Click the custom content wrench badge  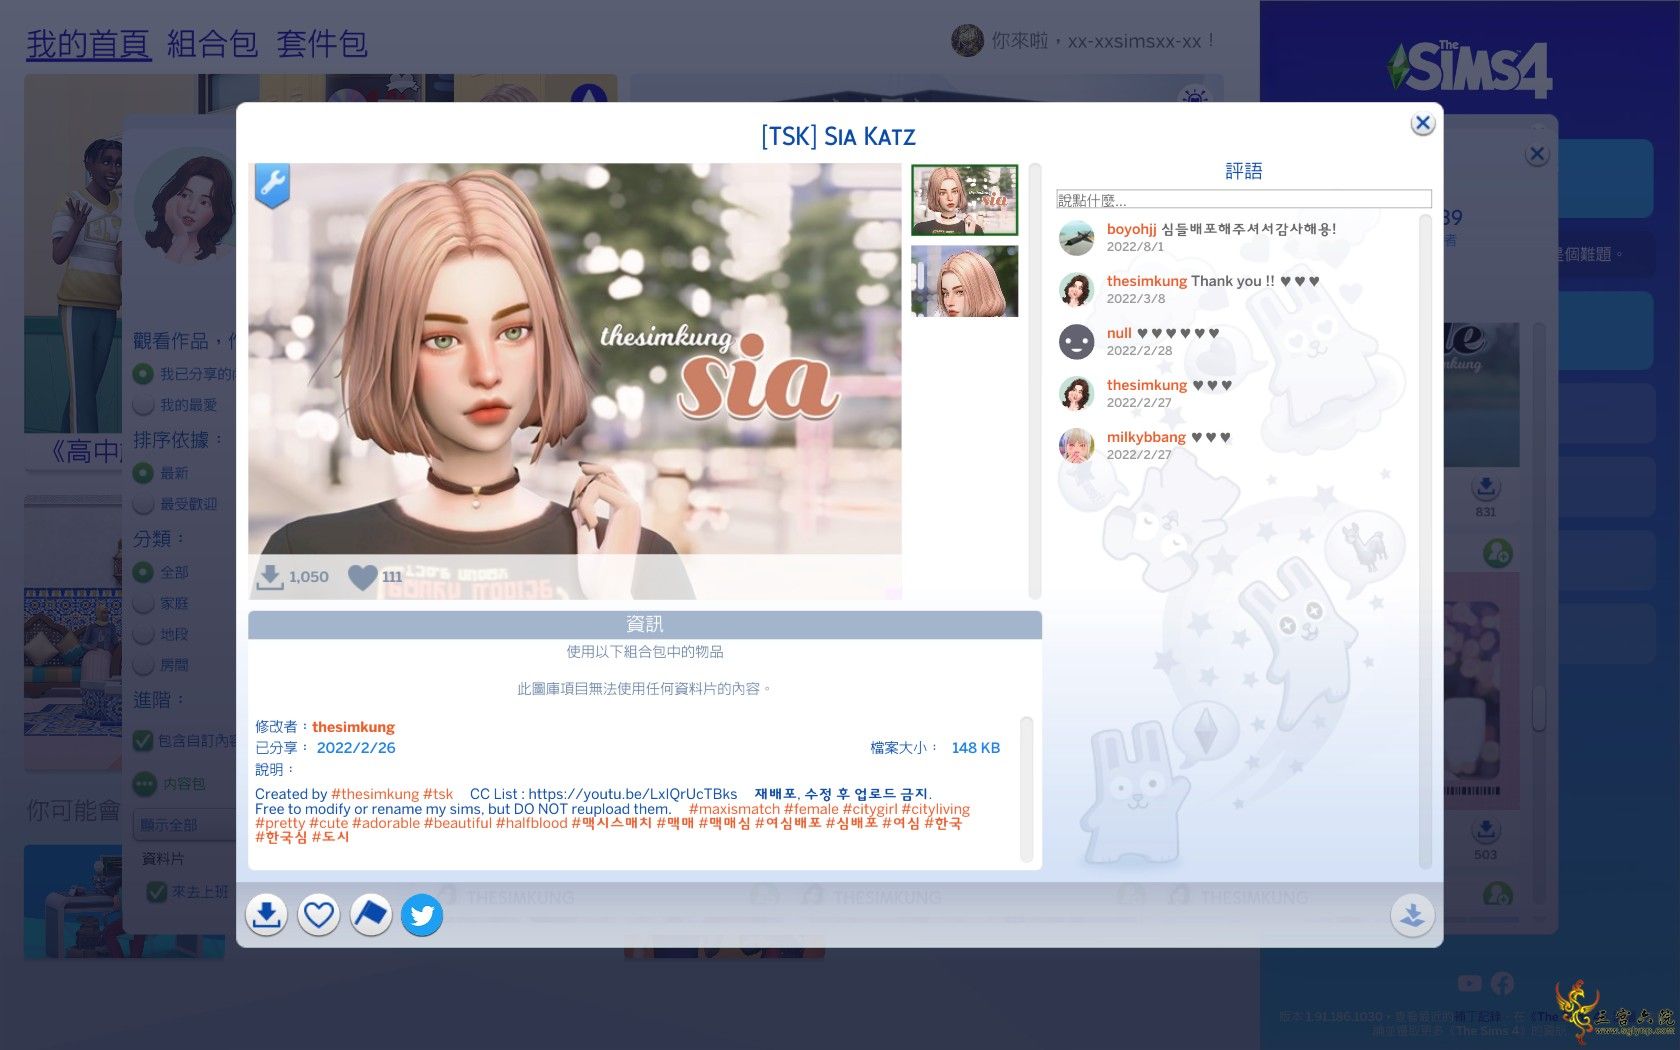coord(271,185)
